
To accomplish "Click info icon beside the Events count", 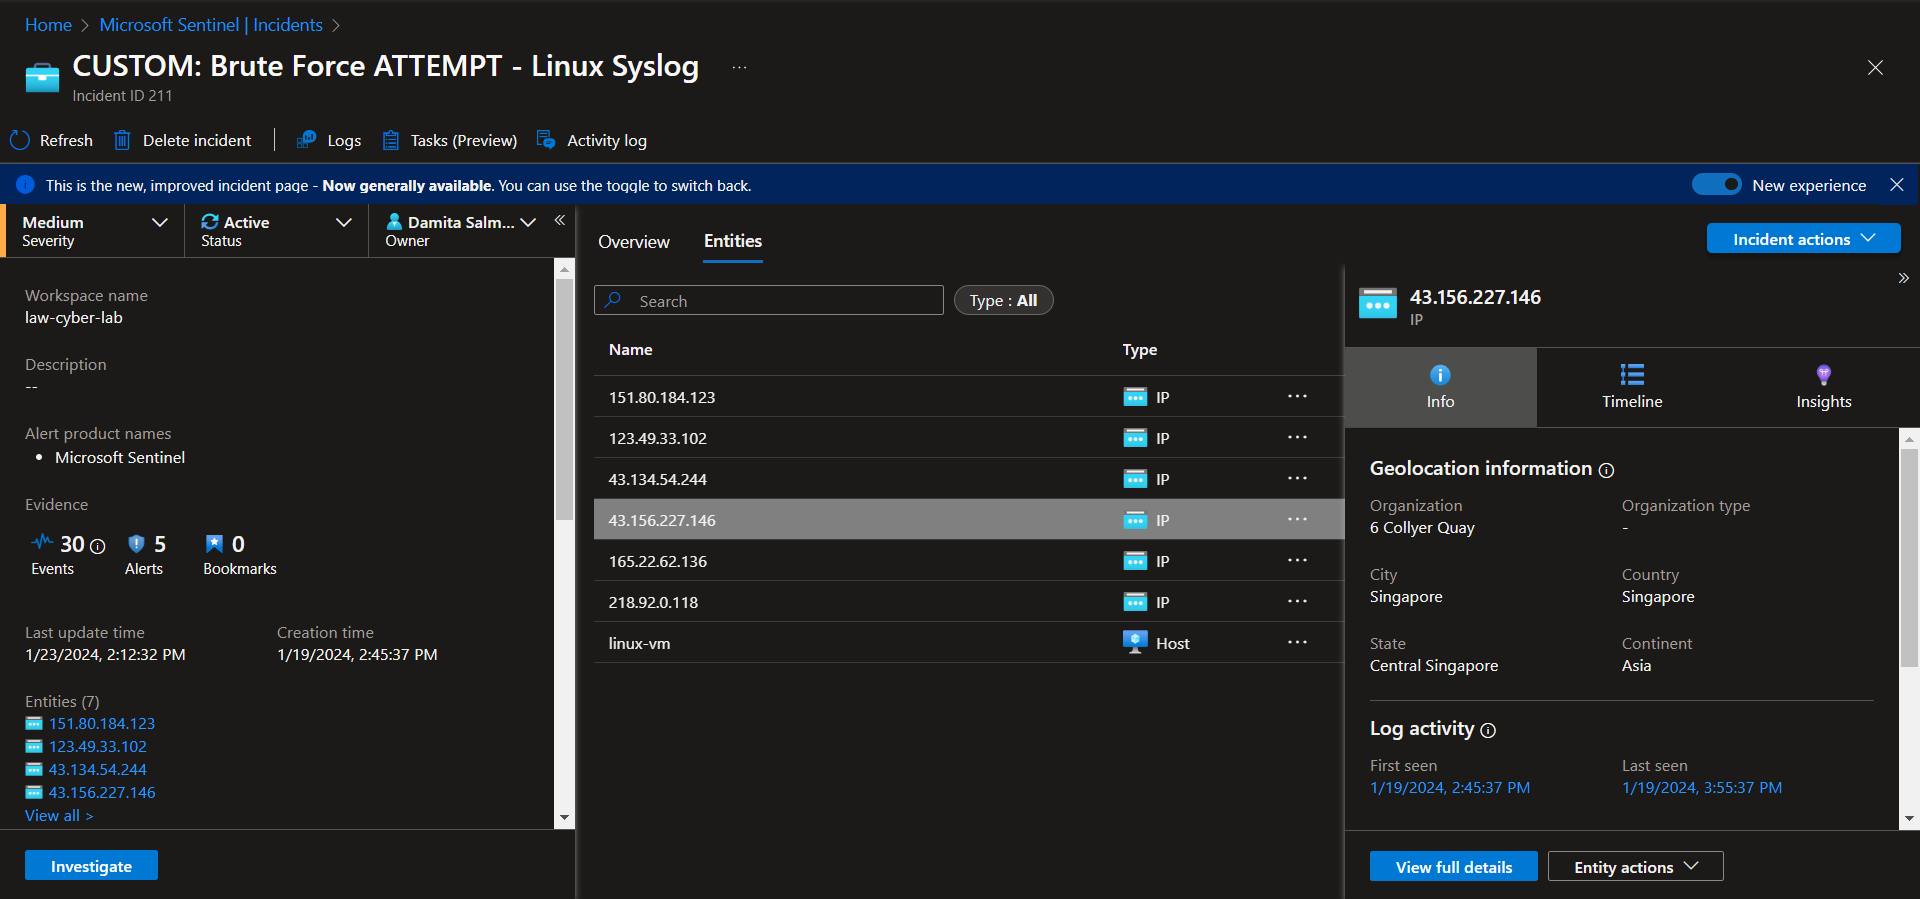I will 97,546.
